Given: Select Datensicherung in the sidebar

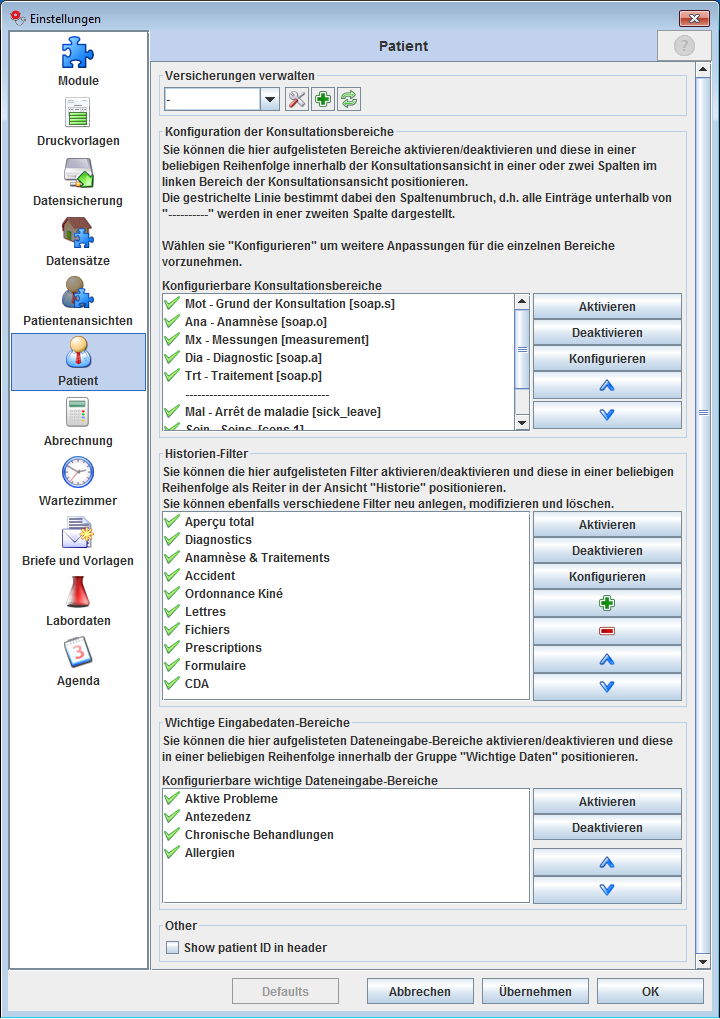Looking at the screenshot, I should pyautogui.click(x=78, y=182).
